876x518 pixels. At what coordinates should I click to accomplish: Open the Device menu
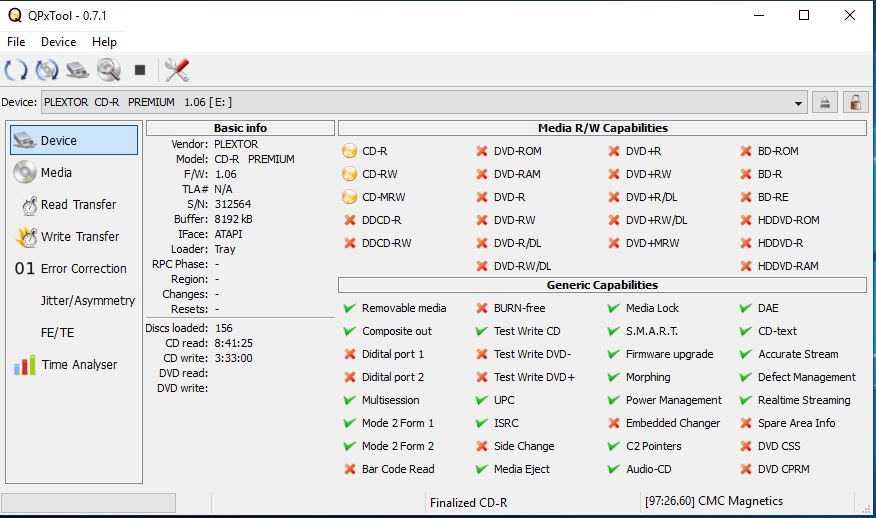click(x=58, y=41)
